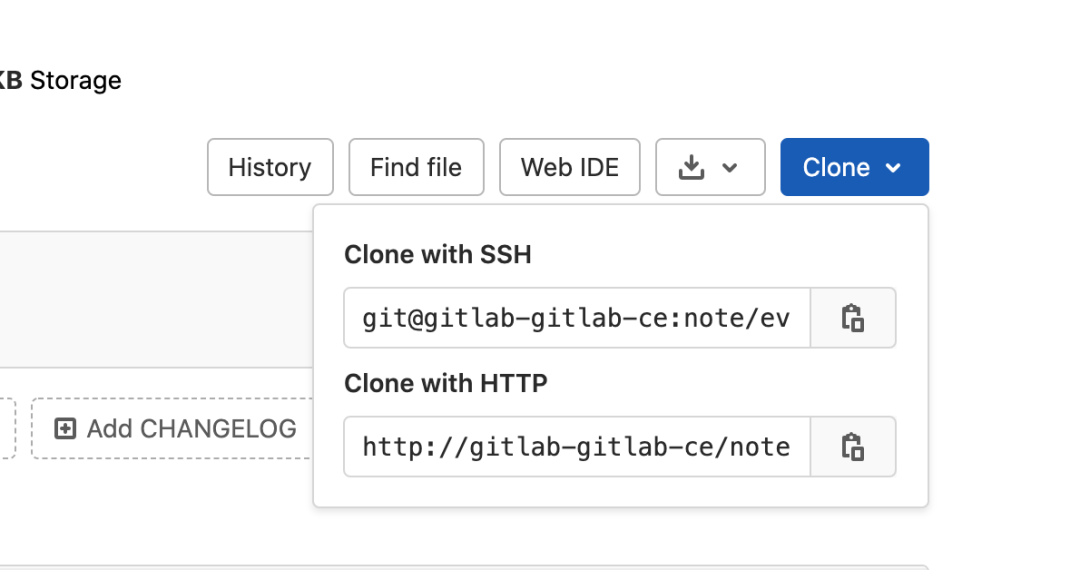The width and height of the screenshot is (1080, 570).
Task: Launch the Web IDE
Action: coord(569,167)
